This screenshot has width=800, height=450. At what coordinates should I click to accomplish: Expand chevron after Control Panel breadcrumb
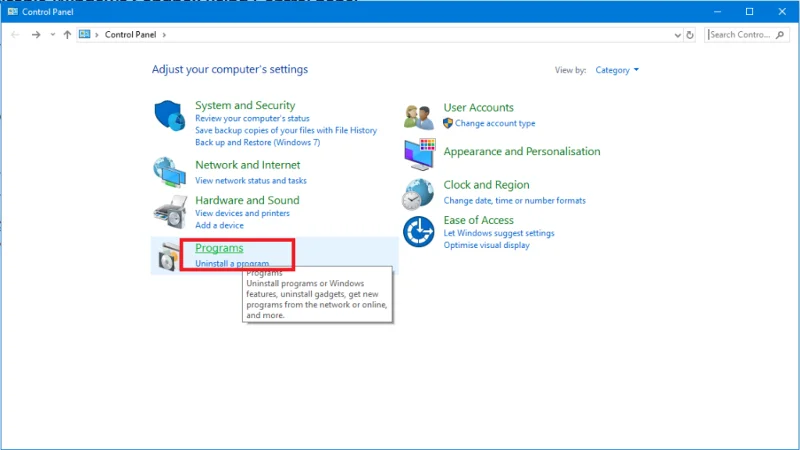click(x=164, y=35)
